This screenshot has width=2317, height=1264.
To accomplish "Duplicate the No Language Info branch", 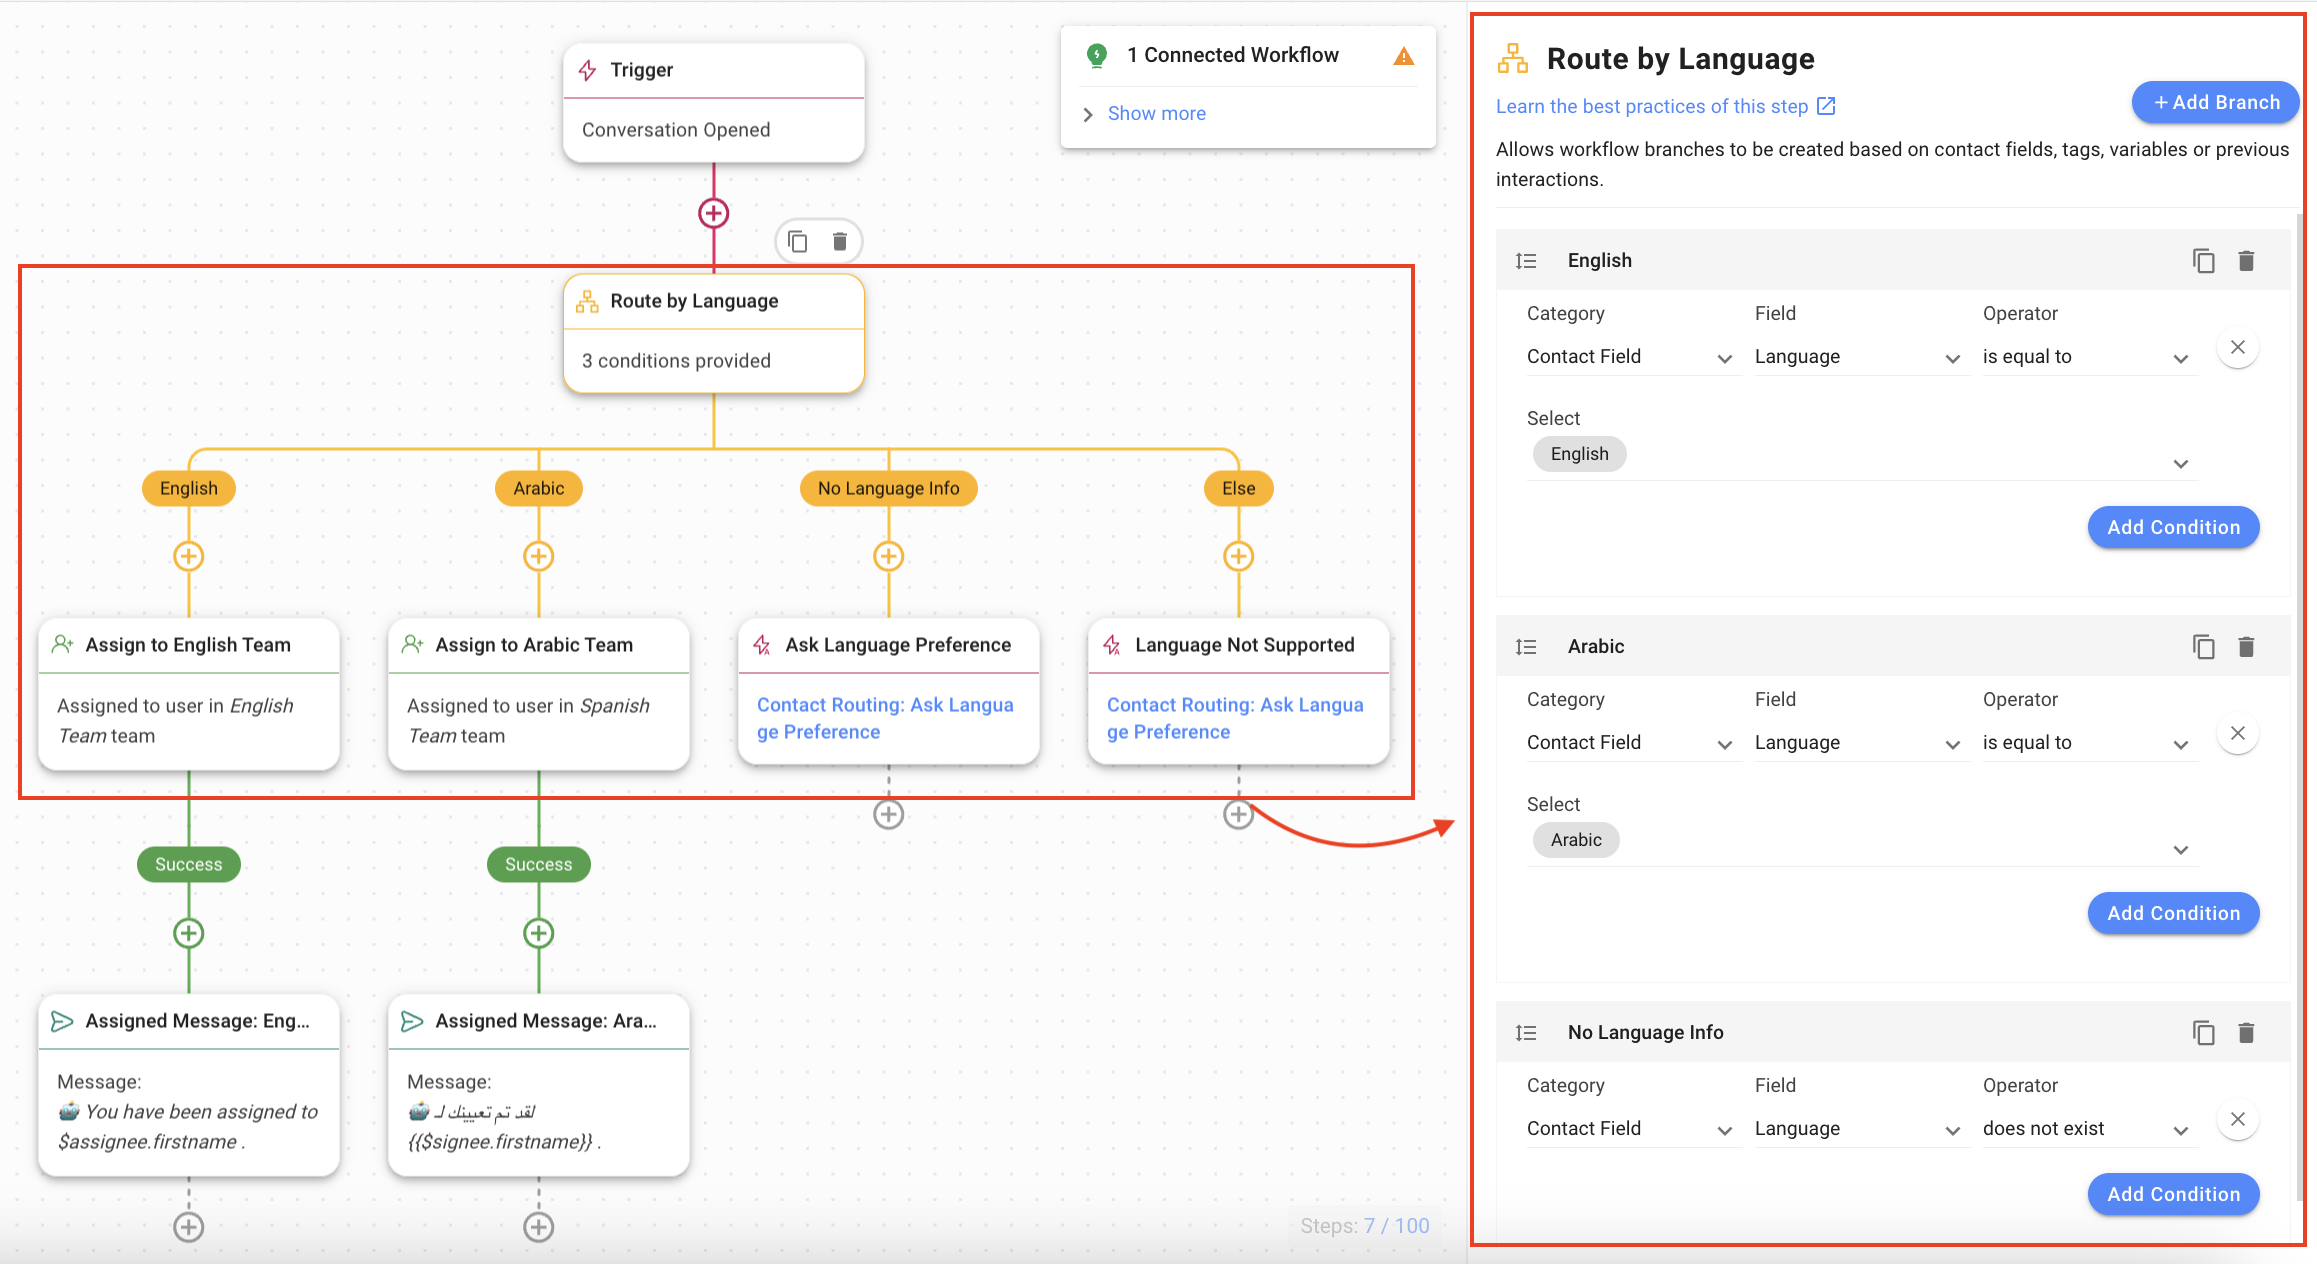I will coord(2203,1033).
